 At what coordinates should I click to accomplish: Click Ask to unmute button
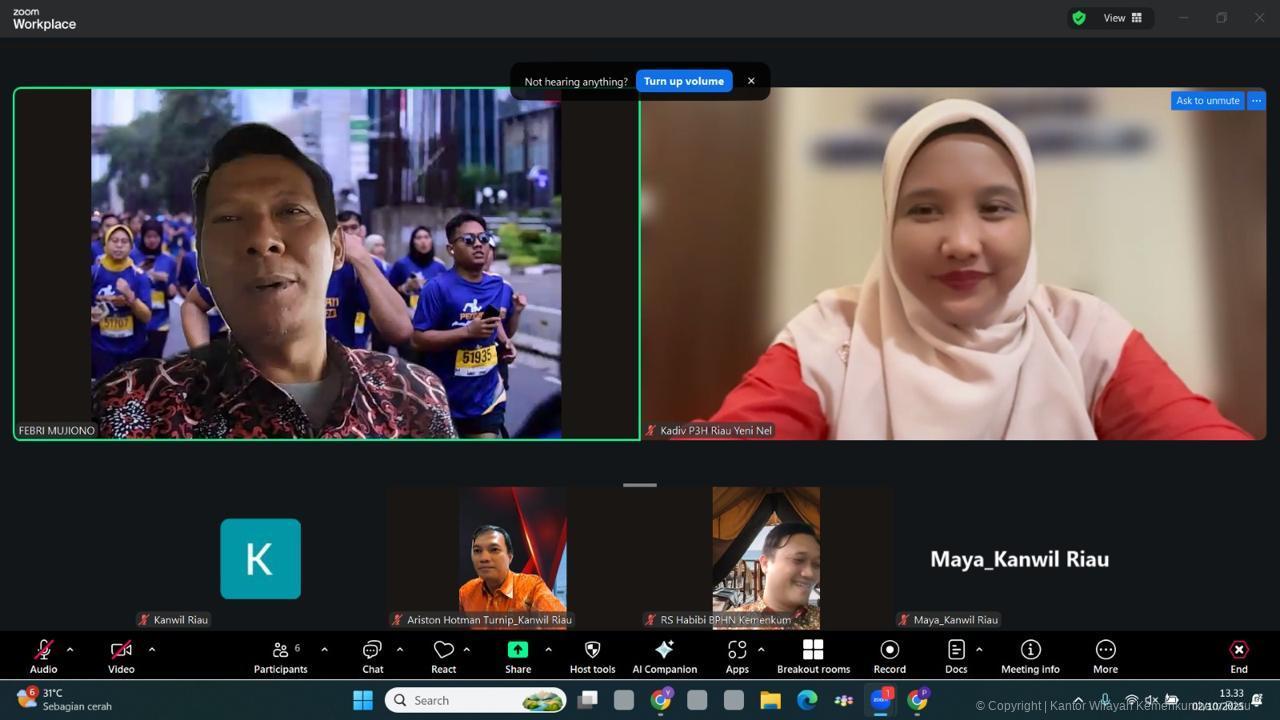coord(1207,101)
